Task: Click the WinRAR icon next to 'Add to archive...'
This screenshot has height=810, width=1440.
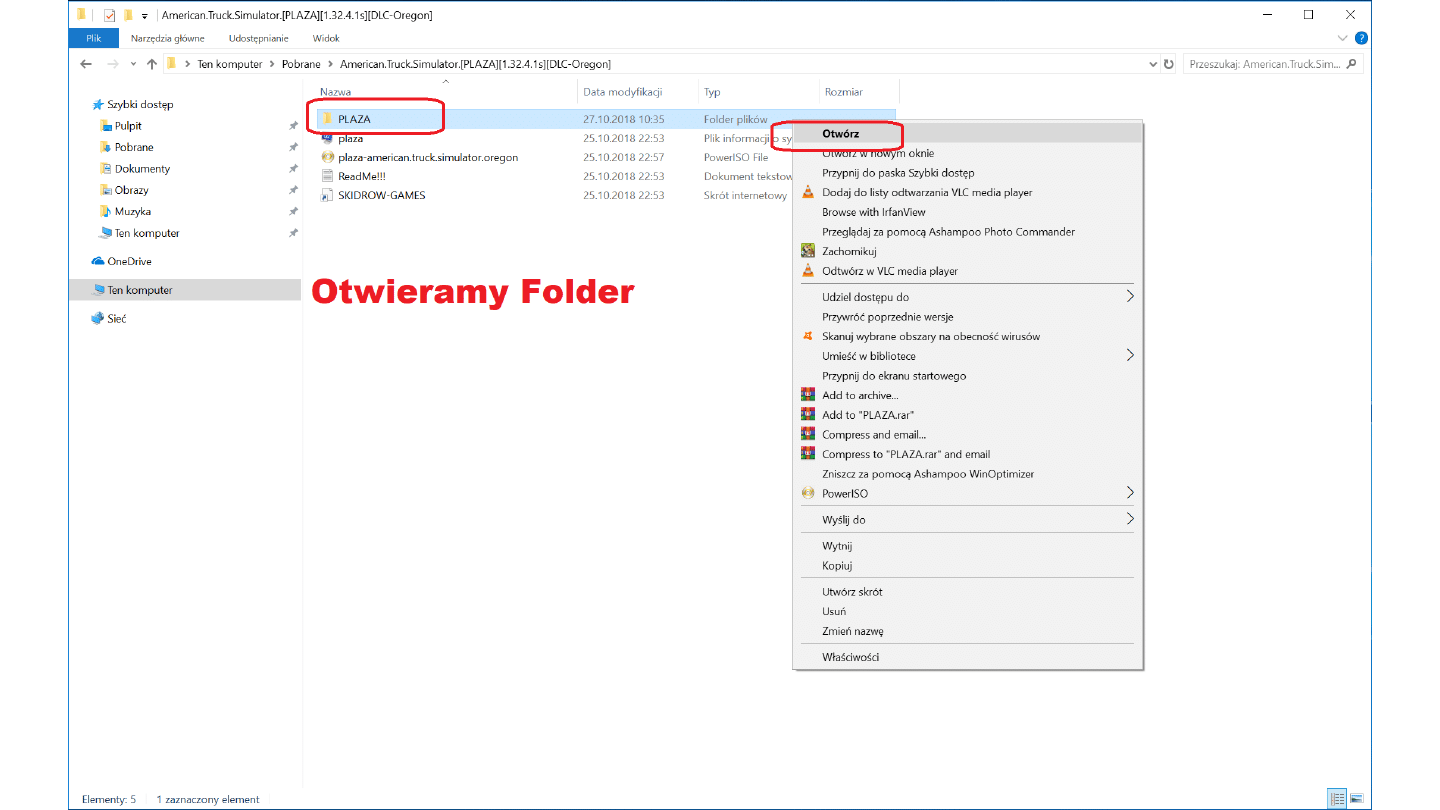Action: coord(808,395)
